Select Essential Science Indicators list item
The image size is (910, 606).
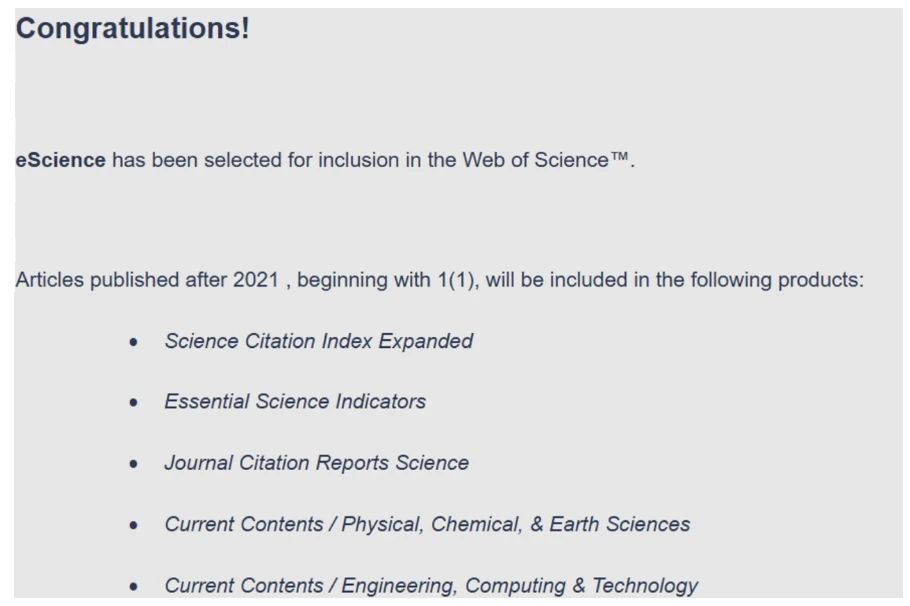click(295, 402)
